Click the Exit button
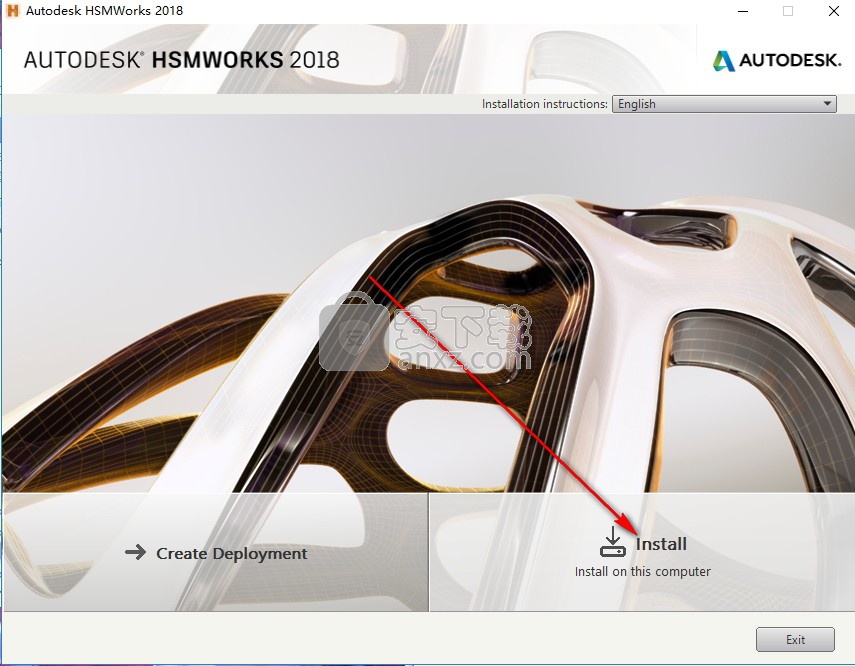 click(795, 639)
